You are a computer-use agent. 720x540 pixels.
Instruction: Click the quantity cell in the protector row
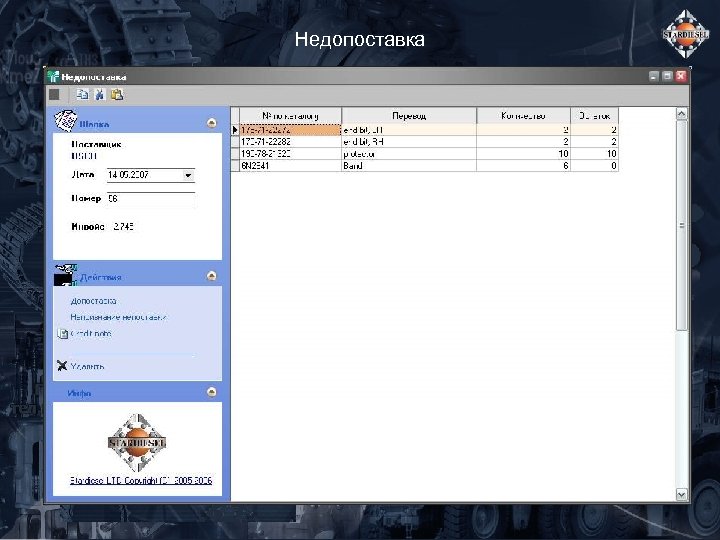coord(523,154)
